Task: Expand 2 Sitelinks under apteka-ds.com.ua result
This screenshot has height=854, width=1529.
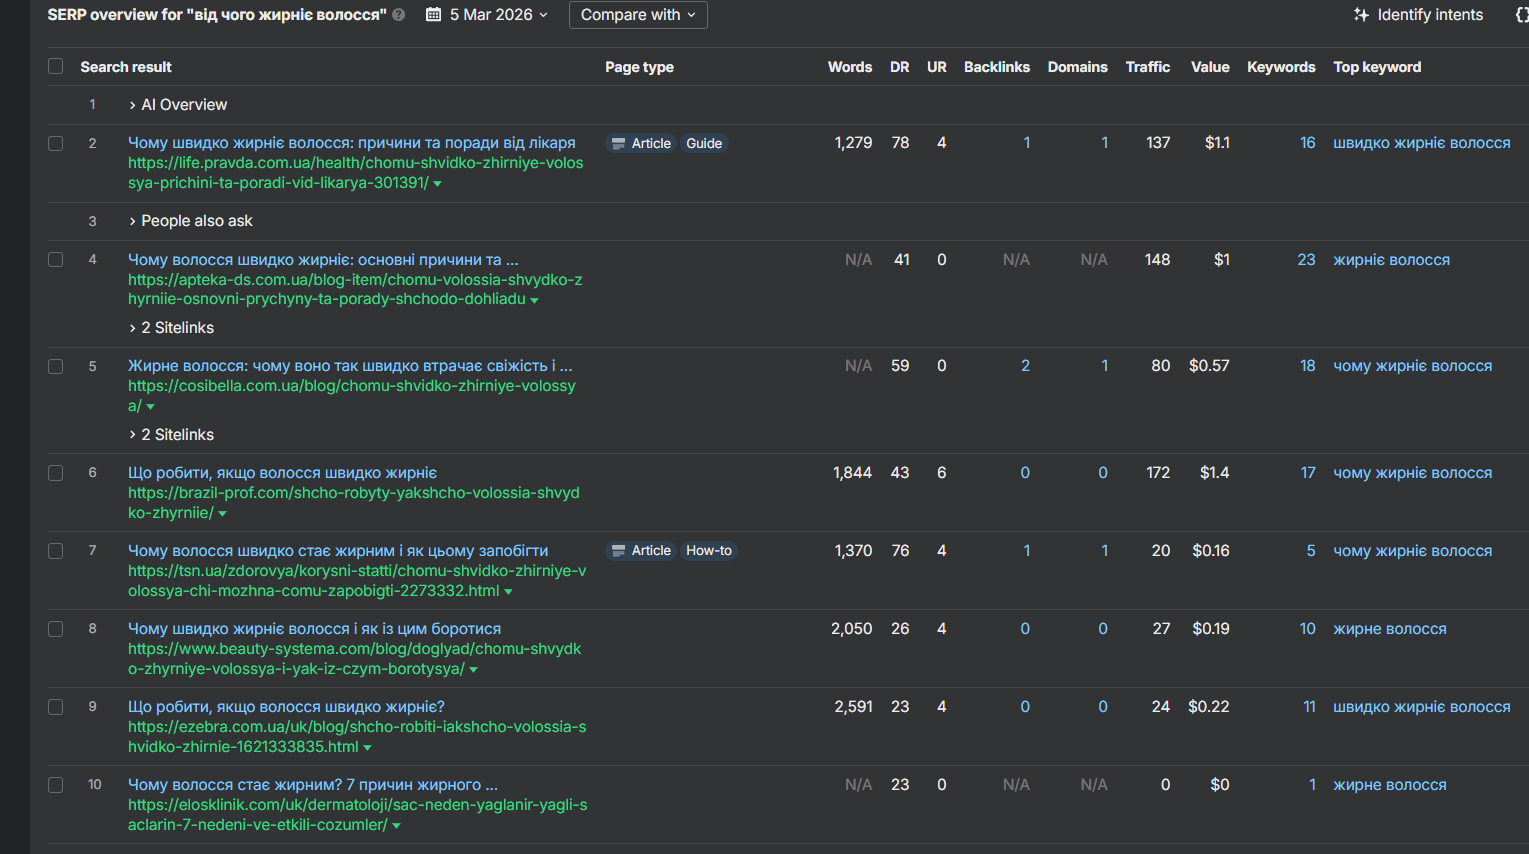Action: click(171, 328)
